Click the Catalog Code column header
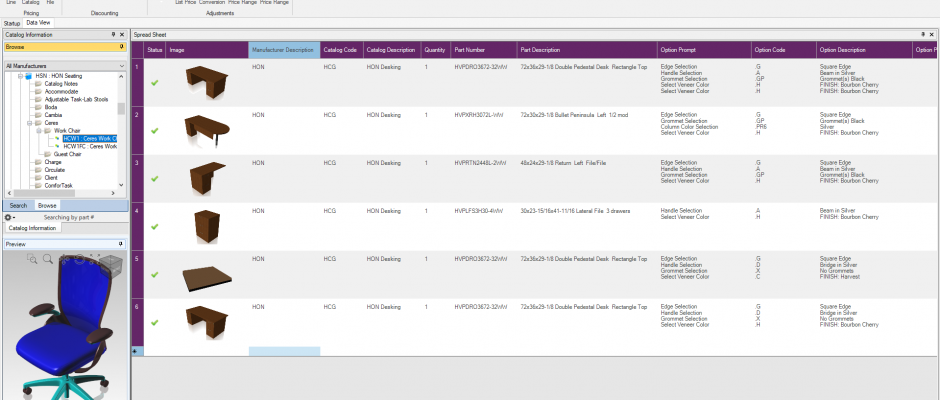Image resolution: width=940 pixels, height=400 pixels. pos(341,50)
